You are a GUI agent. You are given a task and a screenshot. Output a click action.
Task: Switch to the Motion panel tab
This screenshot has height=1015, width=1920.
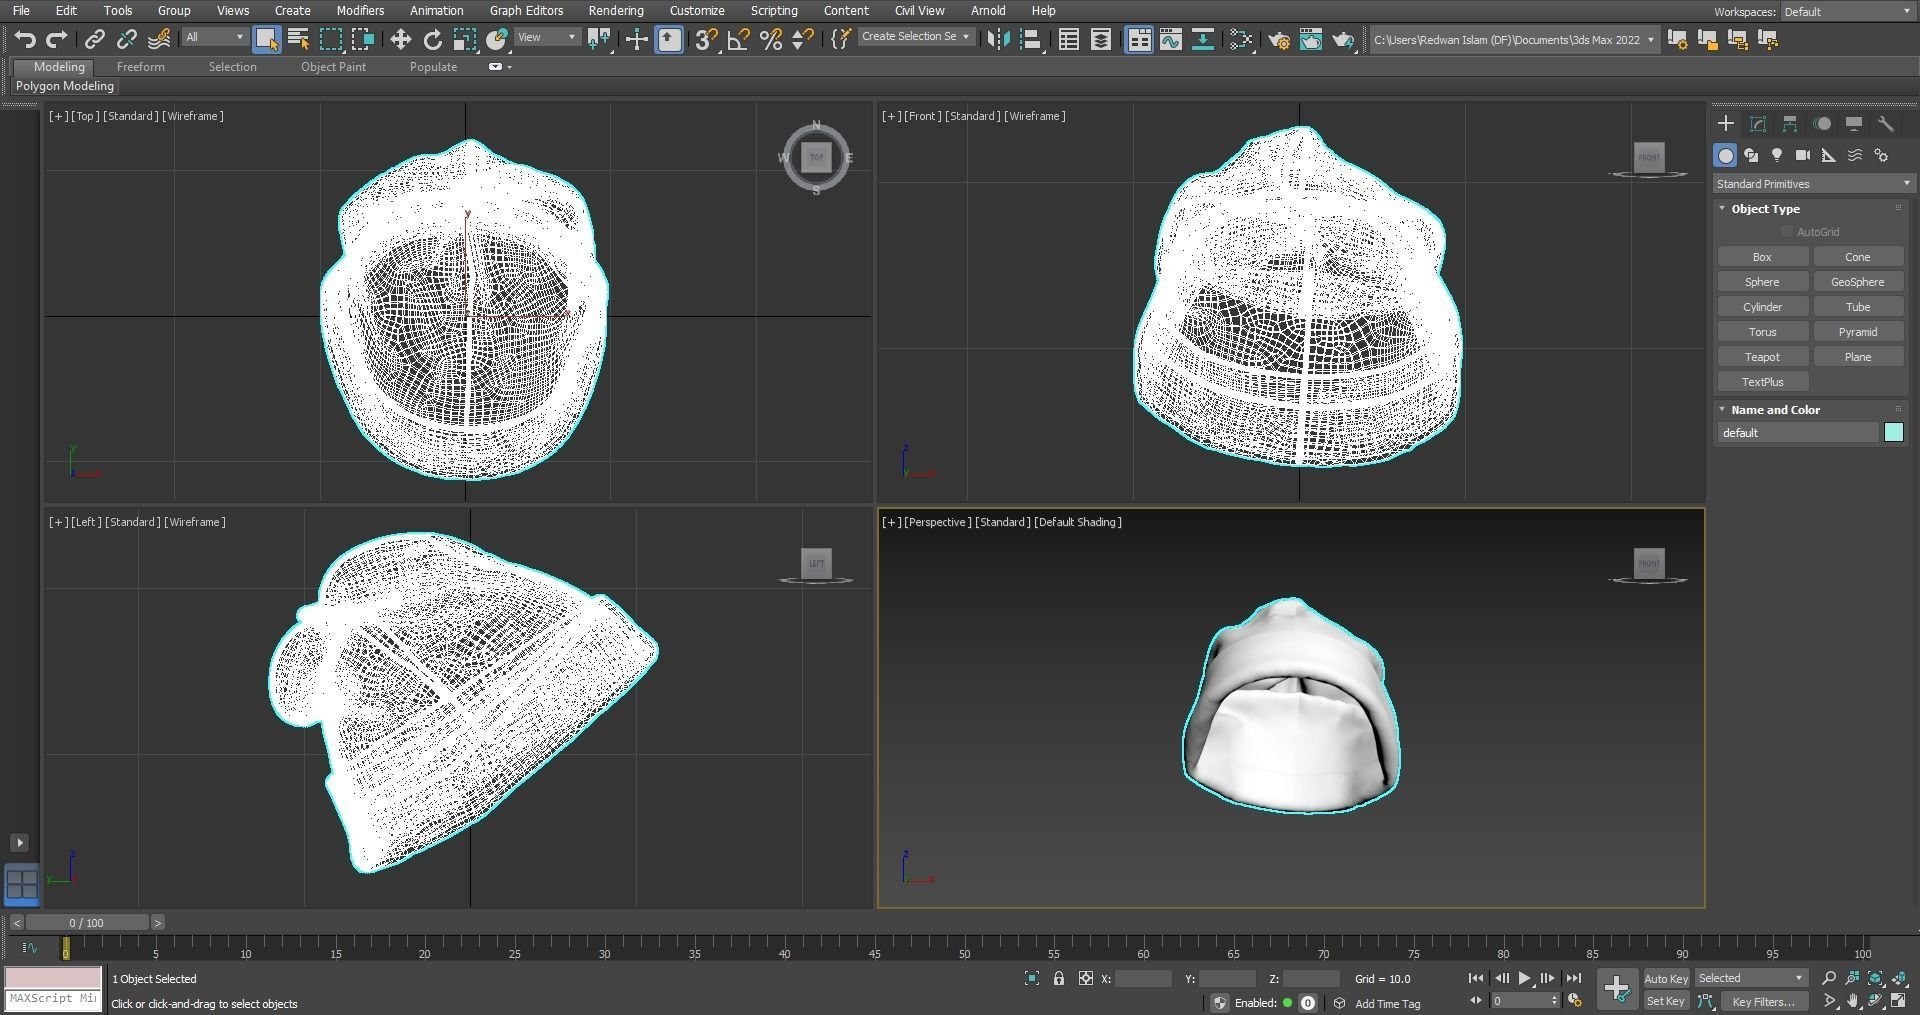point(1822,124)
